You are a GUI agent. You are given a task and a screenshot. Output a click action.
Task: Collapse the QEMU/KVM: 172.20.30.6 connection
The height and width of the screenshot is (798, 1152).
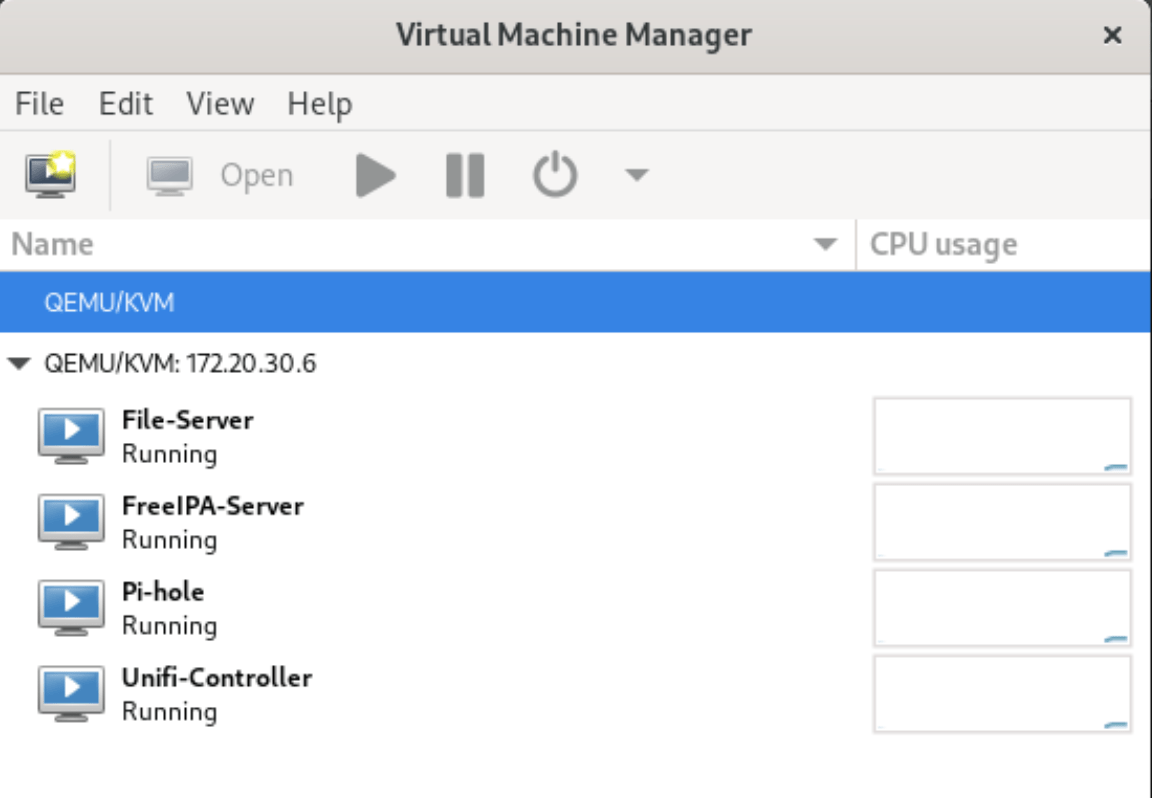18,363
